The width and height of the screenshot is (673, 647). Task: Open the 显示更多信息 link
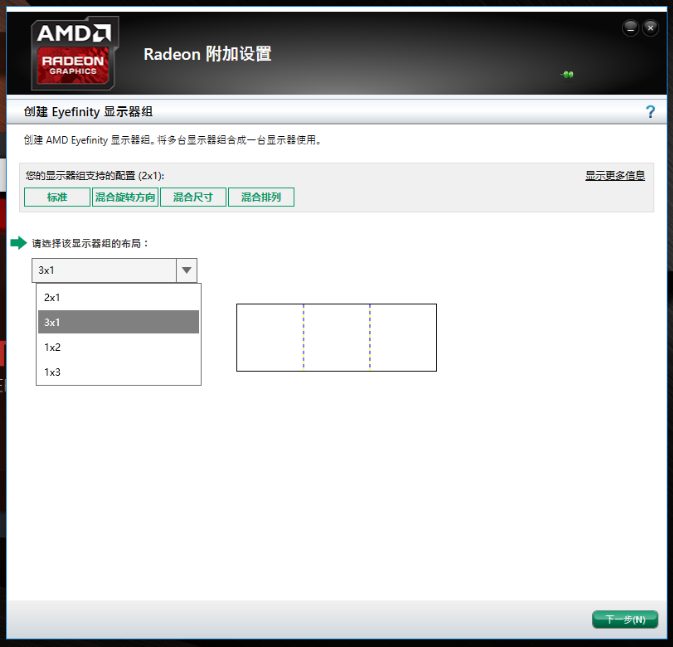click(x=615, y=175)
